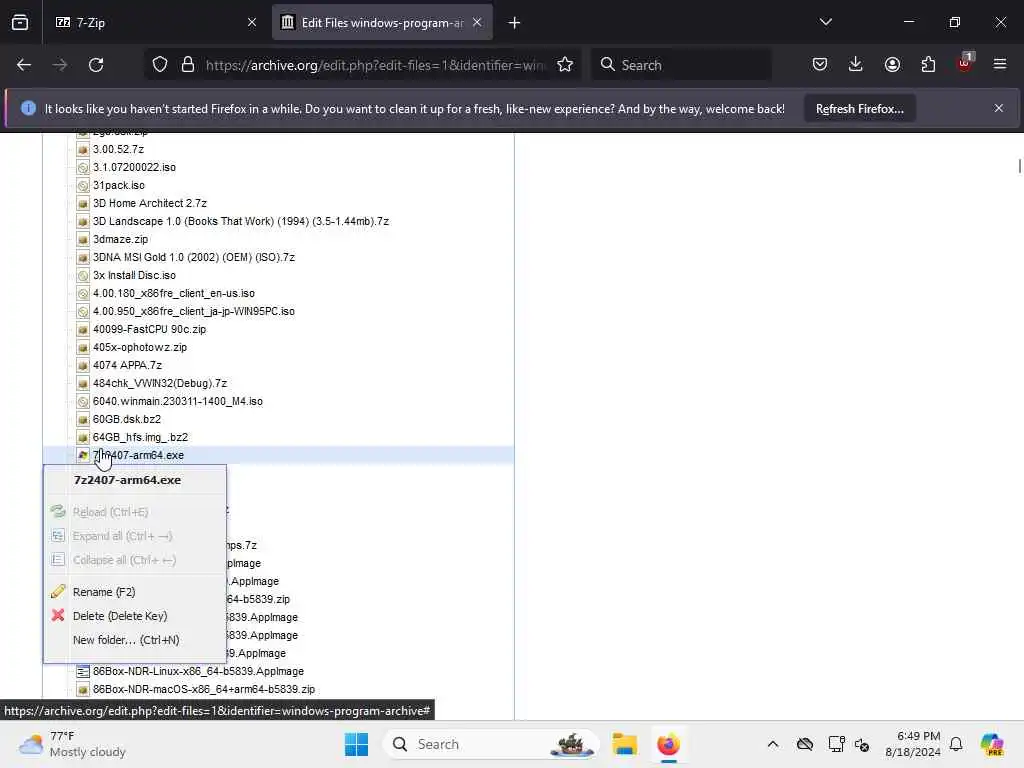
Task: Open File Explorer from the taskbar
Action: (x=624, y=744)
